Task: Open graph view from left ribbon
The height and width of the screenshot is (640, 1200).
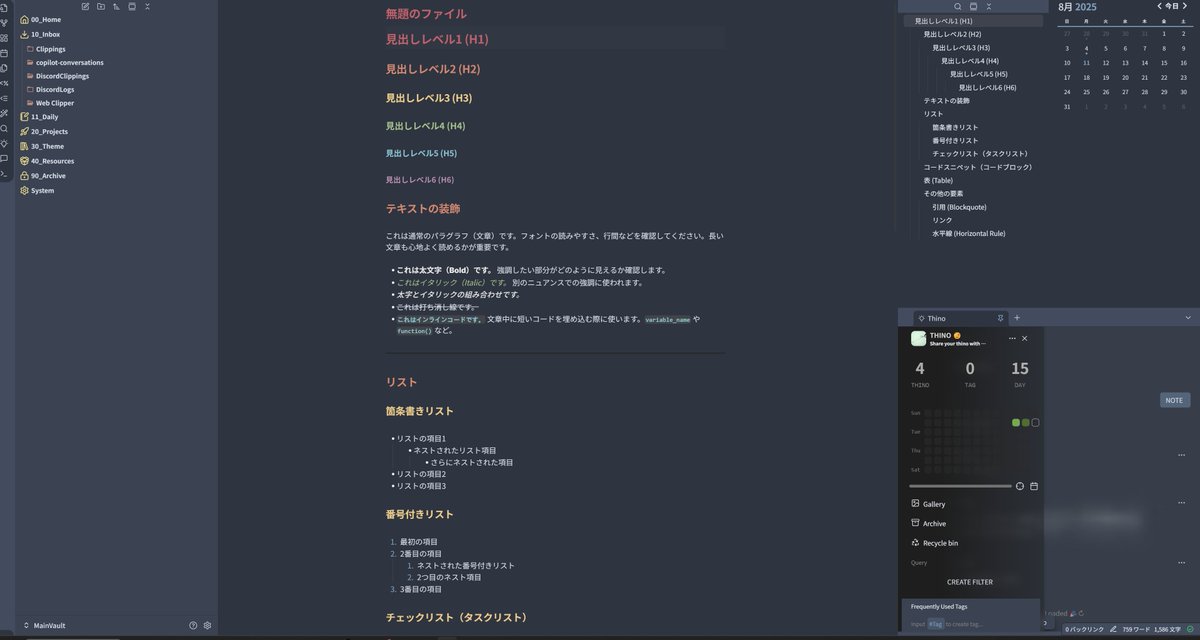Action: 5,22
